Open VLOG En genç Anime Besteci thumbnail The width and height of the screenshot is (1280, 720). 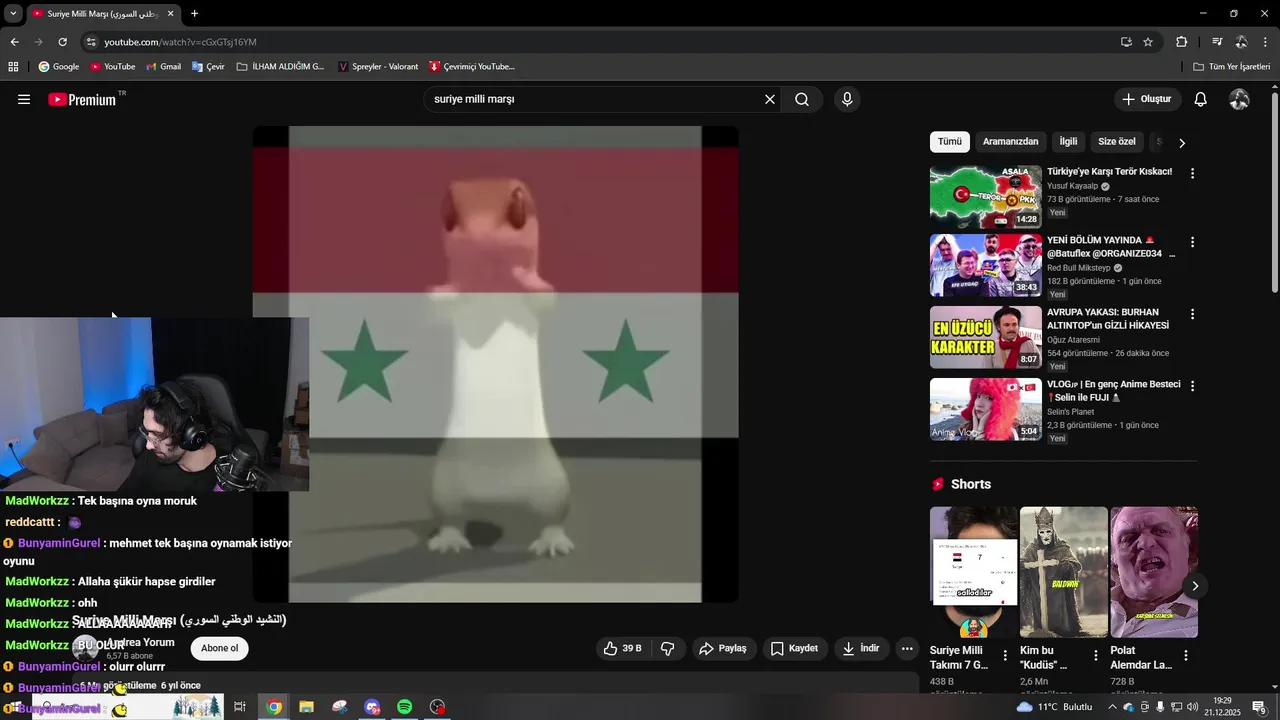(x=985, y=409)
